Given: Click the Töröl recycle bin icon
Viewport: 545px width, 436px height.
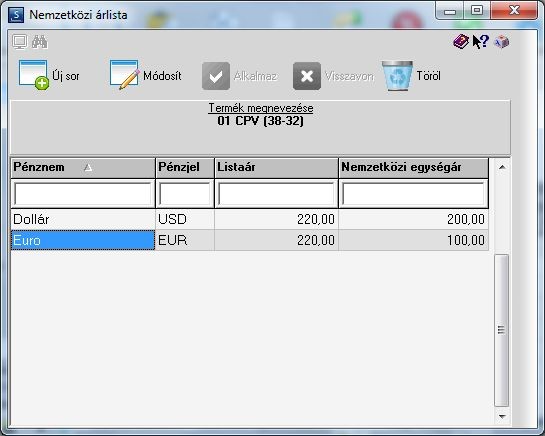Looking at the screenshot, I should point(397,76).
